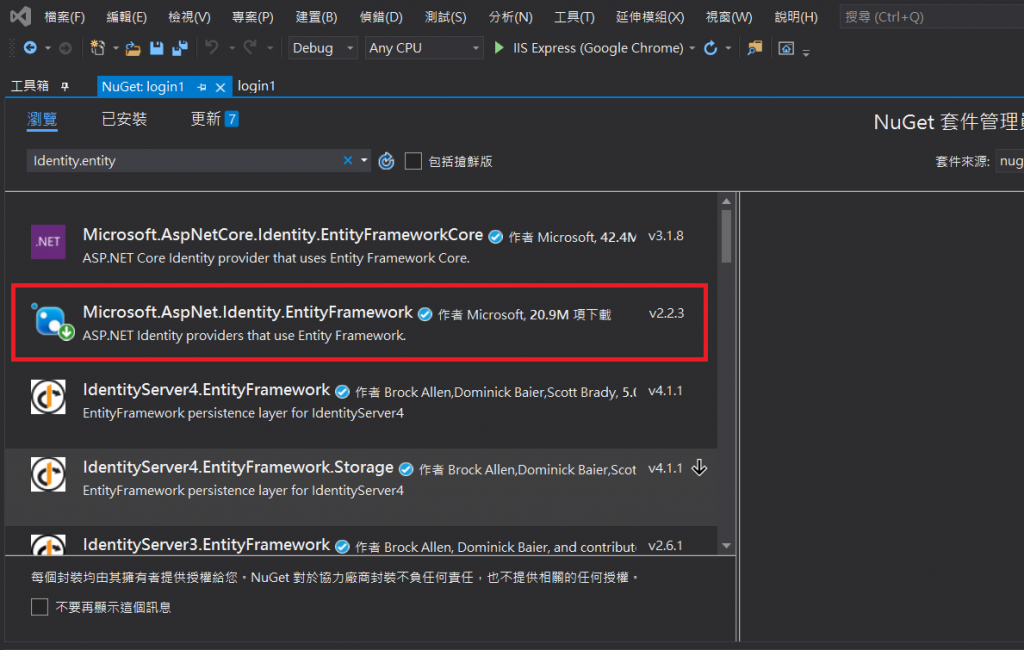Open the 偵錯(D) menu
The height and width of the screenshot is (650, 1024).
[x=381, y=17]
